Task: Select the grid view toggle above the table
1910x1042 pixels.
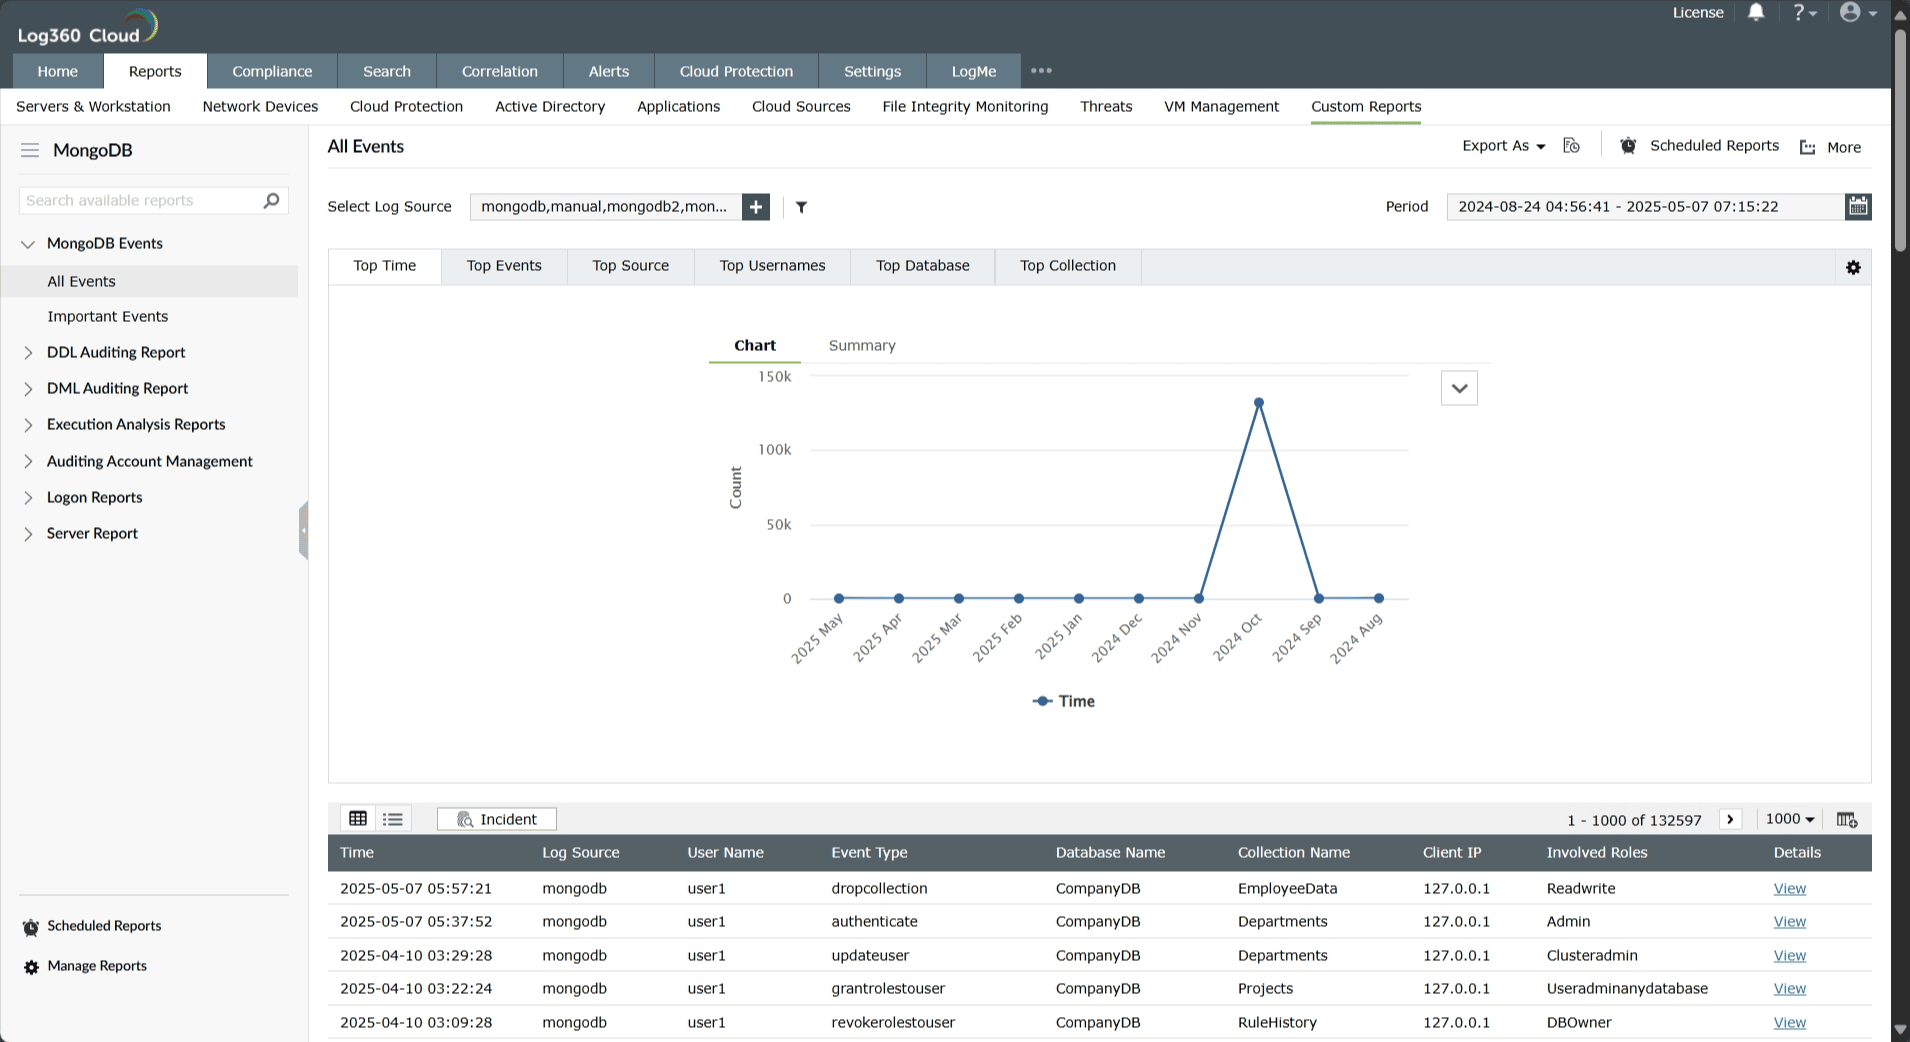Action: [x=358, y=818]
